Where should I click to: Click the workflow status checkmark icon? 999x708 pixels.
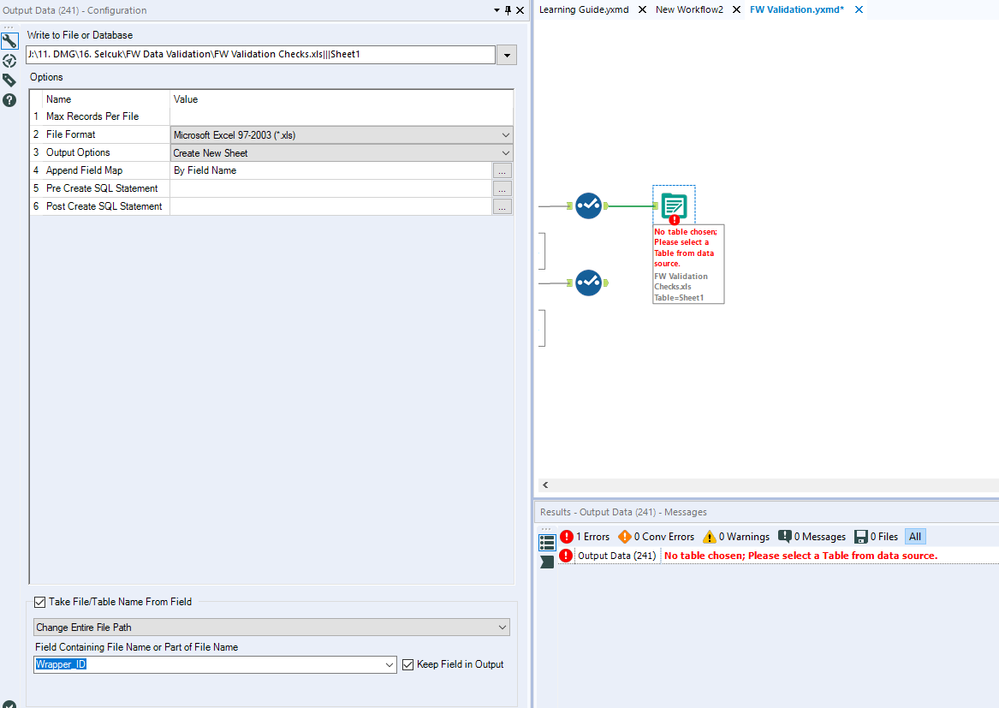[10, 704]
